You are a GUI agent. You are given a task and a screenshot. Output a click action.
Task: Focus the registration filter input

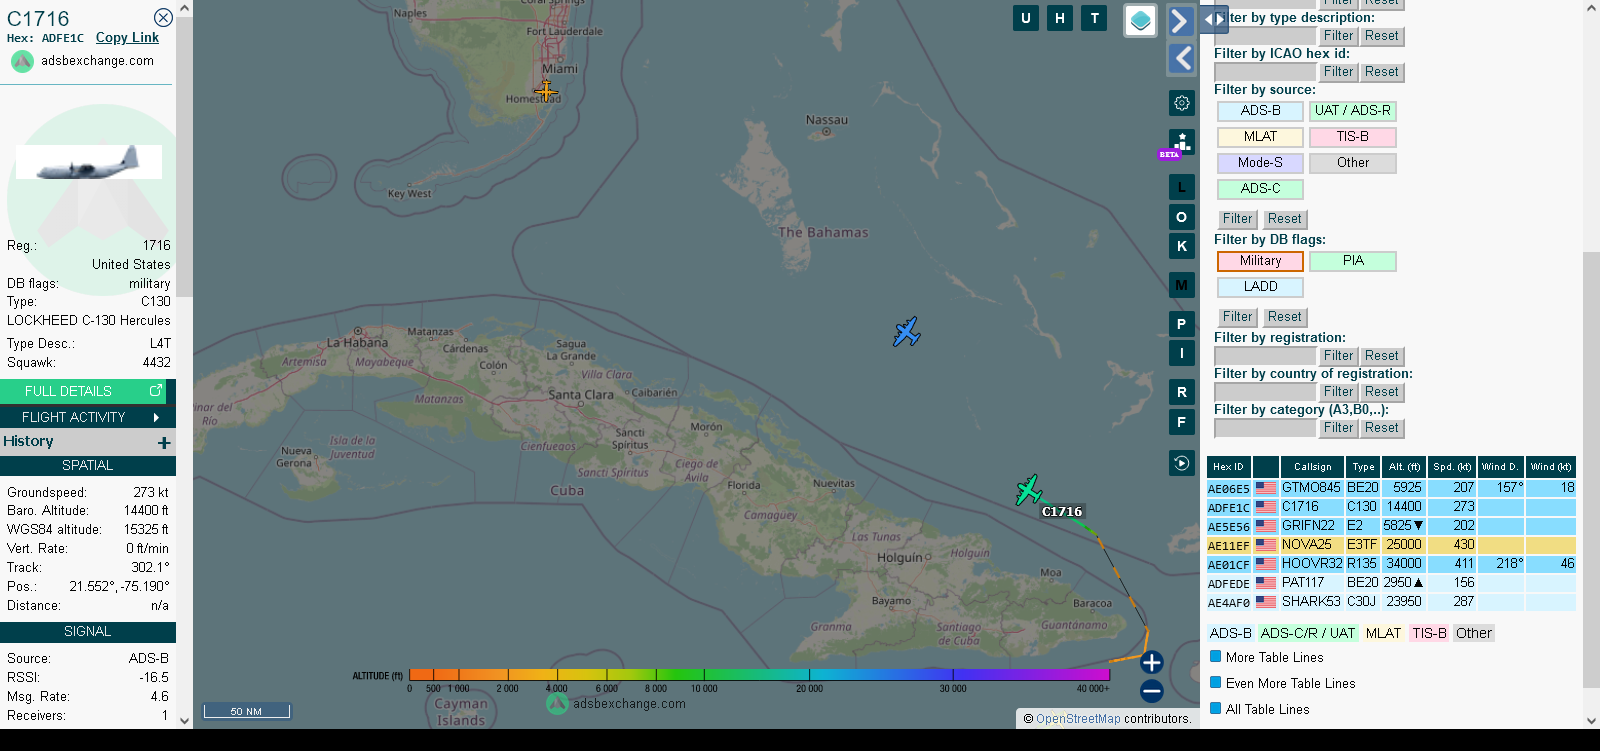1265,356
